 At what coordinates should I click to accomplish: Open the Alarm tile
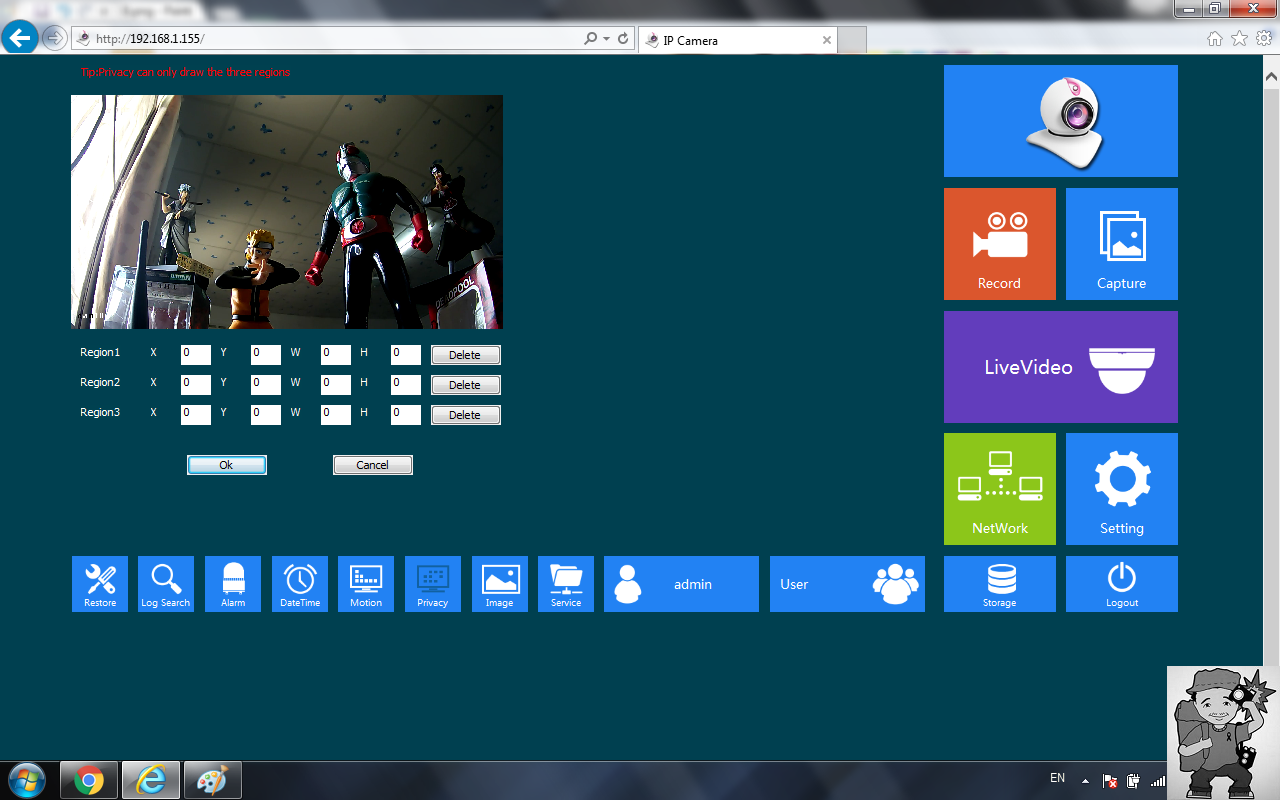click(233, 584)
